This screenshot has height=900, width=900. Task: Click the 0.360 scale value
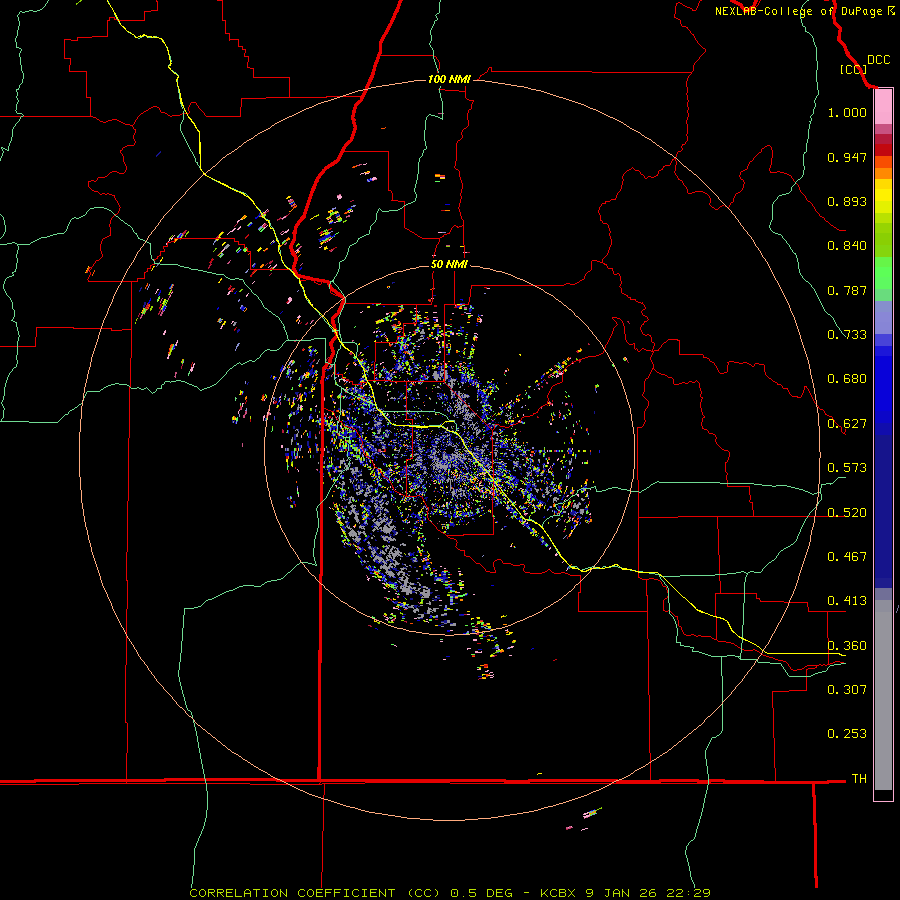point(847,646)
